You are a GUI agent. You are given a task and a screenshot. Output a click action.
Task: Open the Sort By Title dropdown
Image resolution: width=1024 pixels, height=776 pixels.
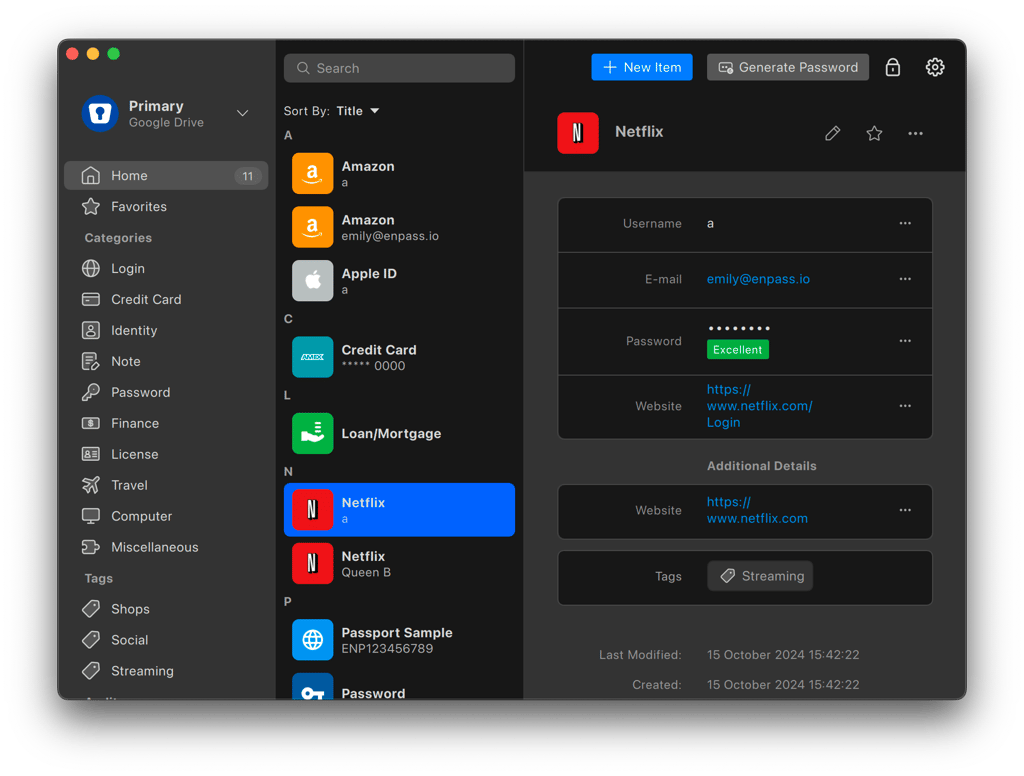click(x=357, y=111)
